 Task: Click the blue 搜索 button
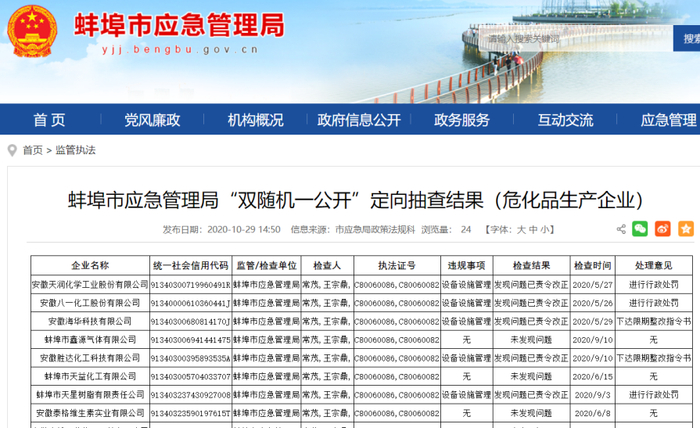687,38
